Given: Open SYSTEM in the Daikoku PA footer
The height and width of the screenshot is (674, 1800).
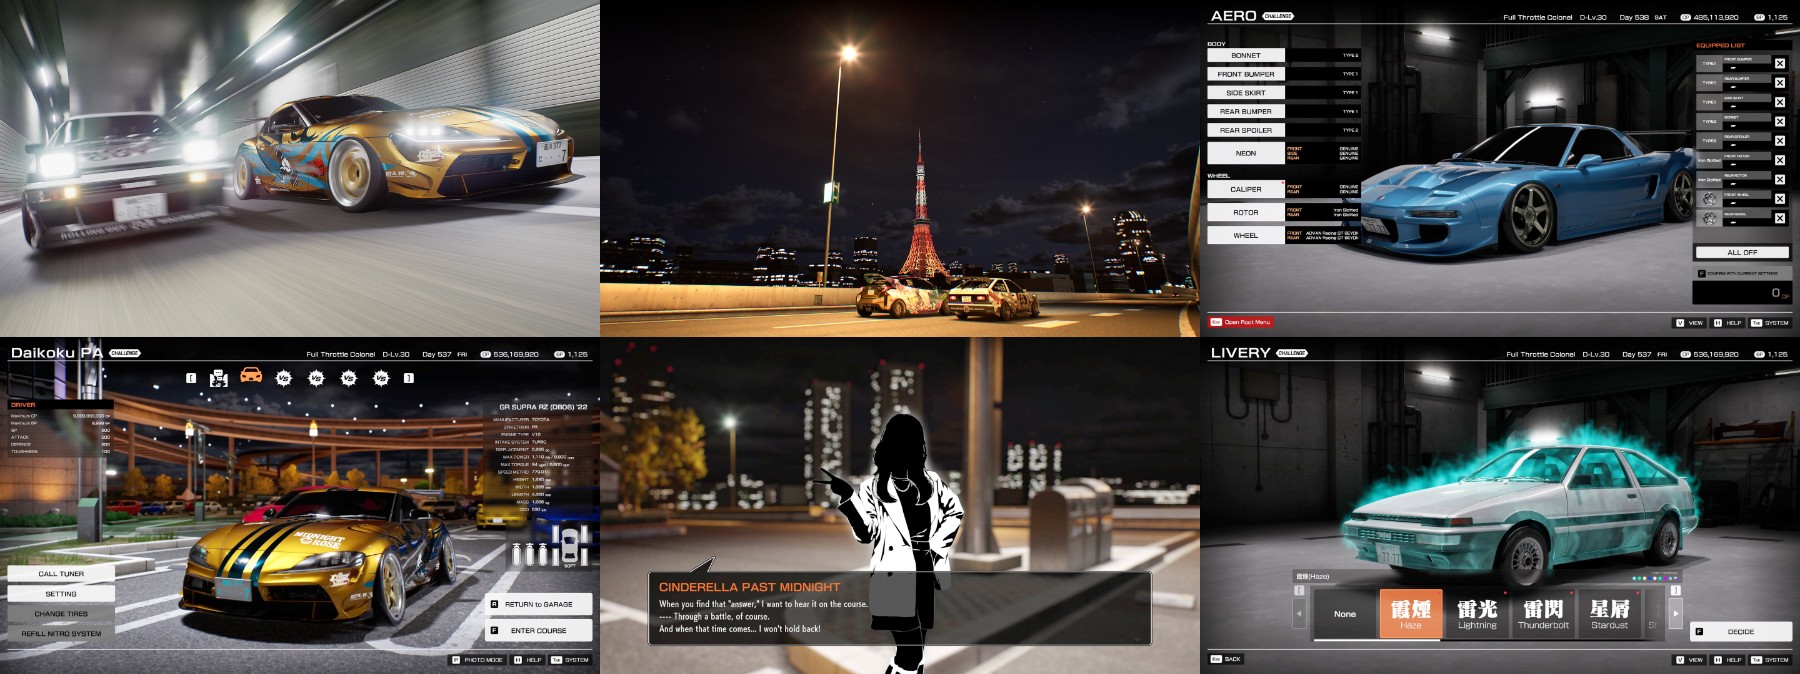Looking at the screenshot, I should (571, 660).
